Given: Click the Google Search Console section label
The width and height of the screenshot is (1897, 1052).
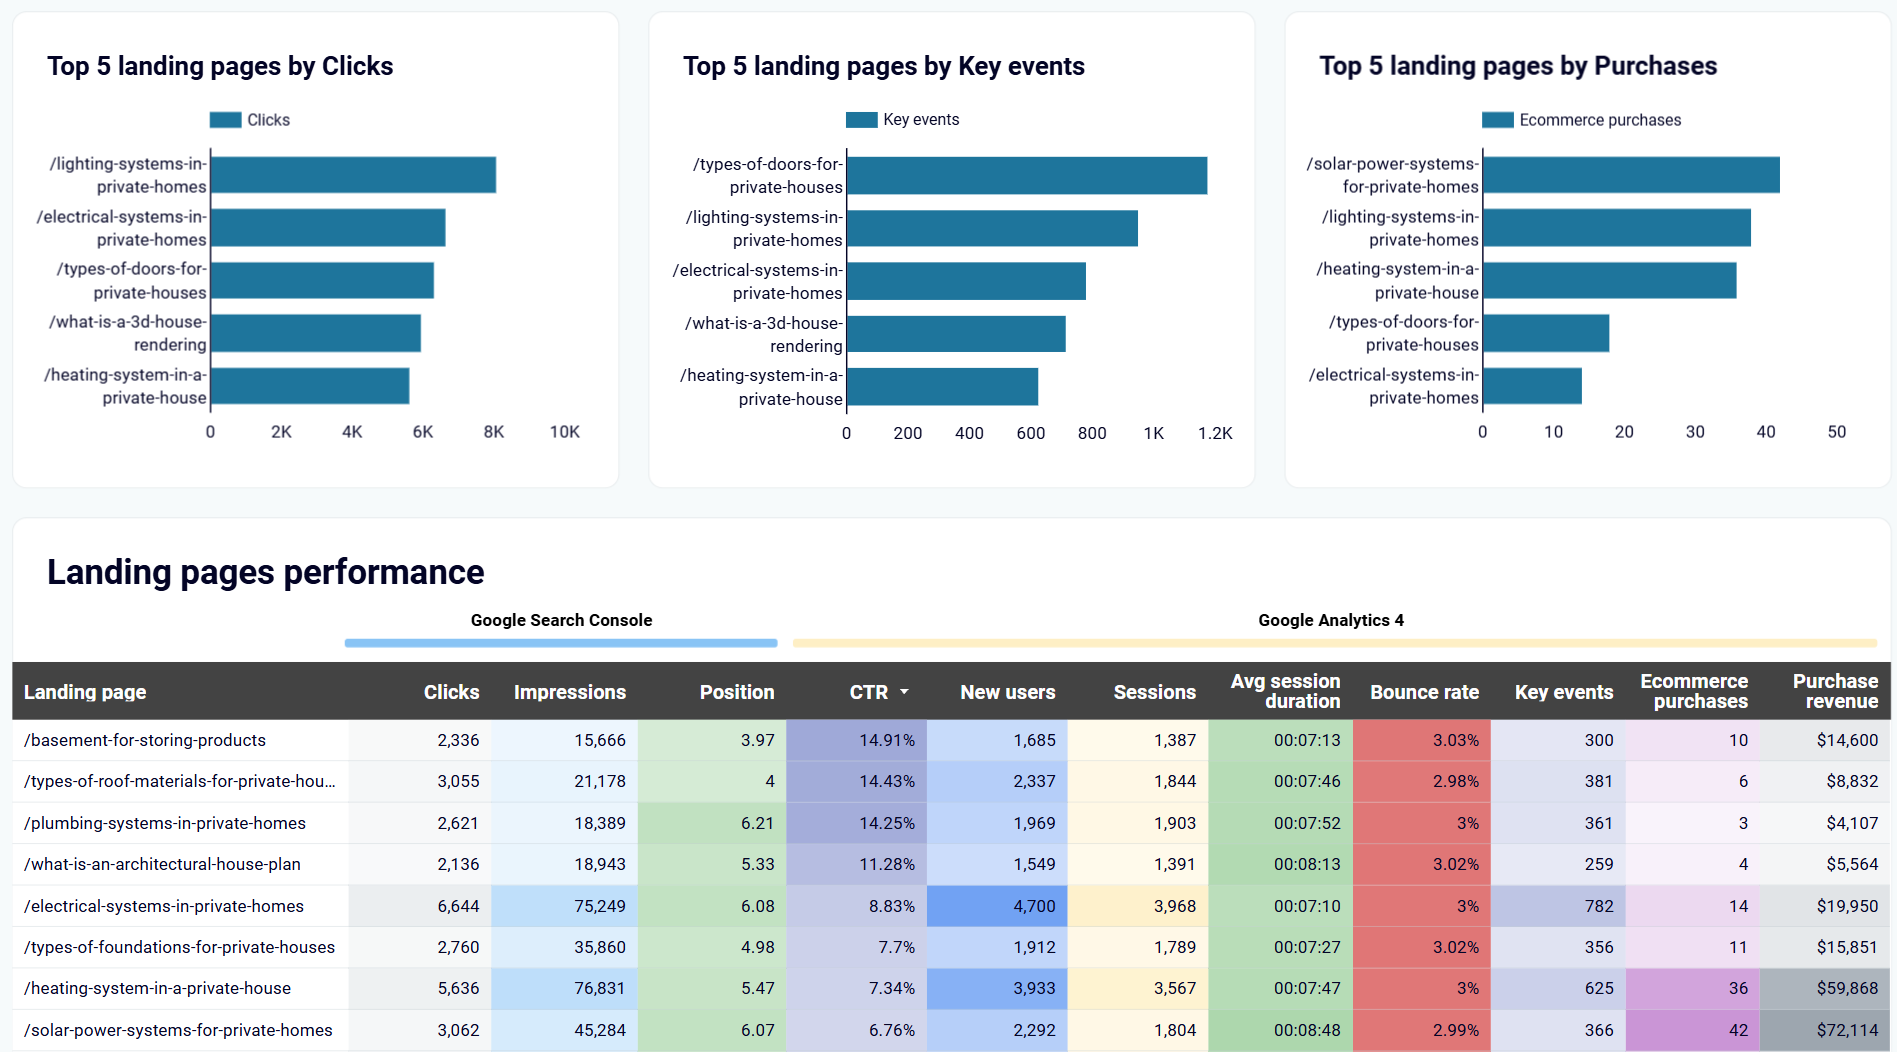Looking at the screenshot, I should (560, 620).
